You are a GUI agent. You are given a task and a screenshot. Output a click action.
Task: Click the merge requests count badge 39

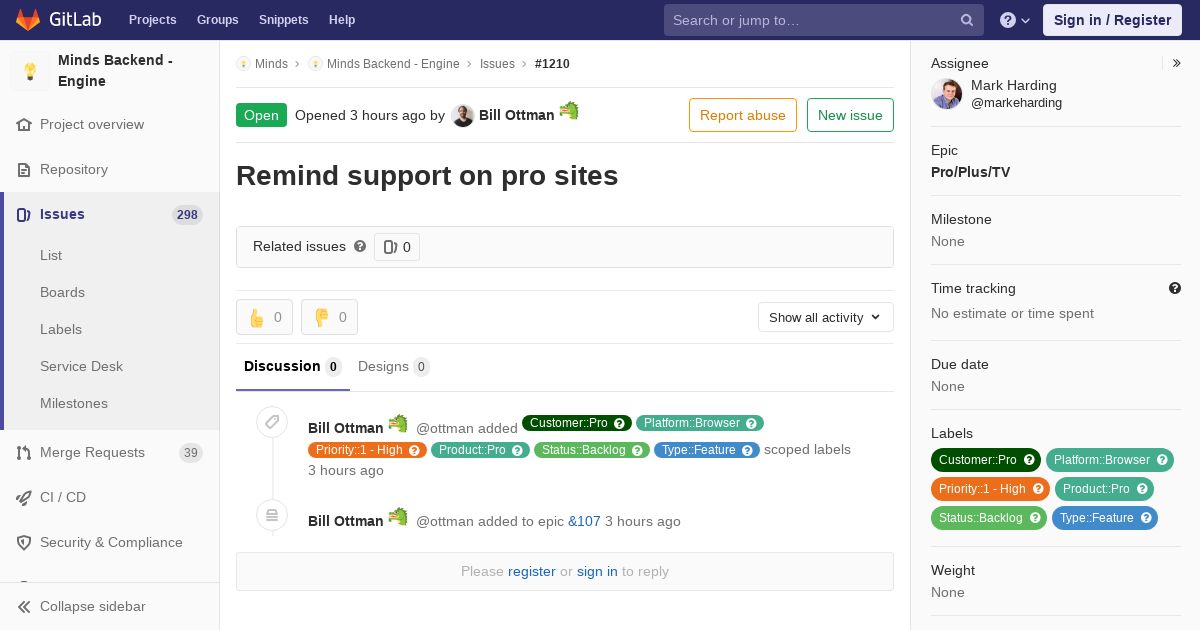190,452
